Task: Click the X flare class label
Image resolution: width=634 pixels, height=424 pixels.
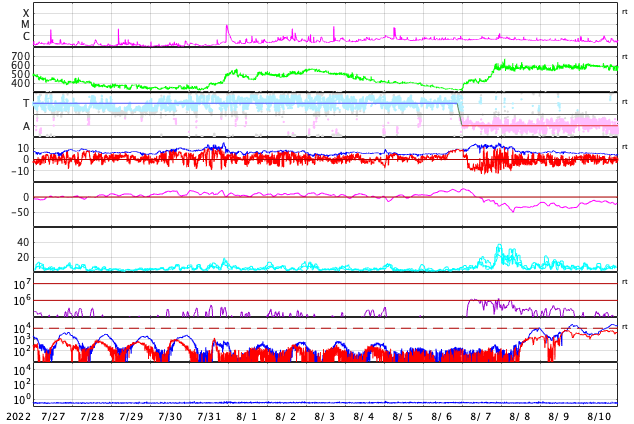Action: [x=26, y=13]
